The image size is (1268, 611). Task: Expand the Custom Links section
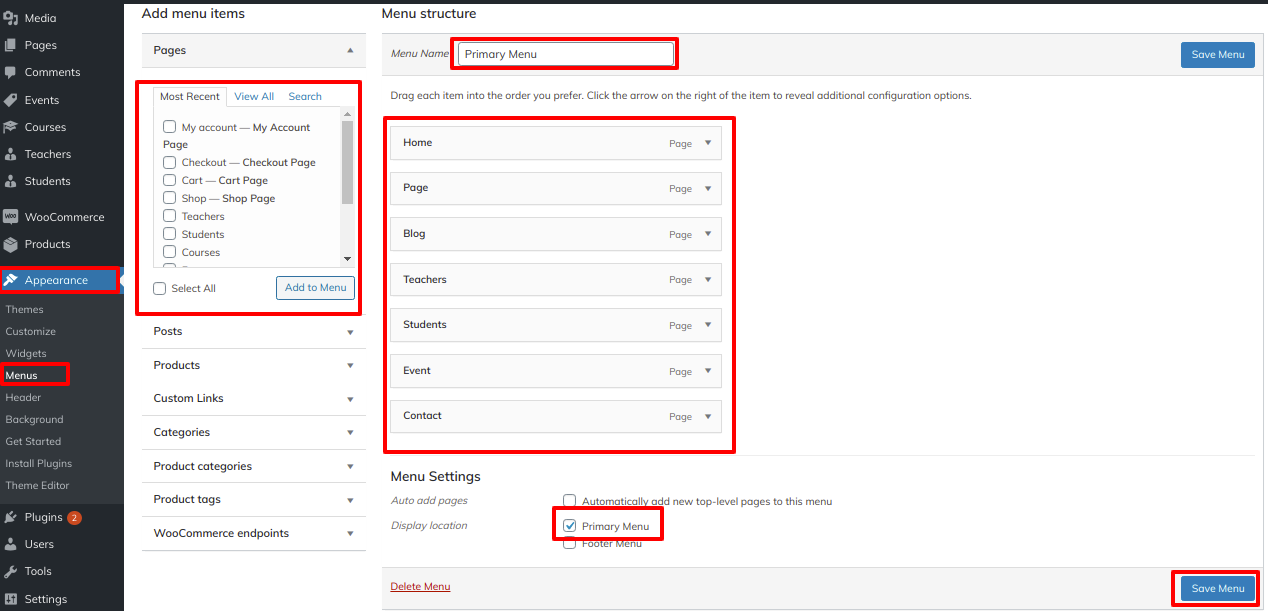click(350, 399)
